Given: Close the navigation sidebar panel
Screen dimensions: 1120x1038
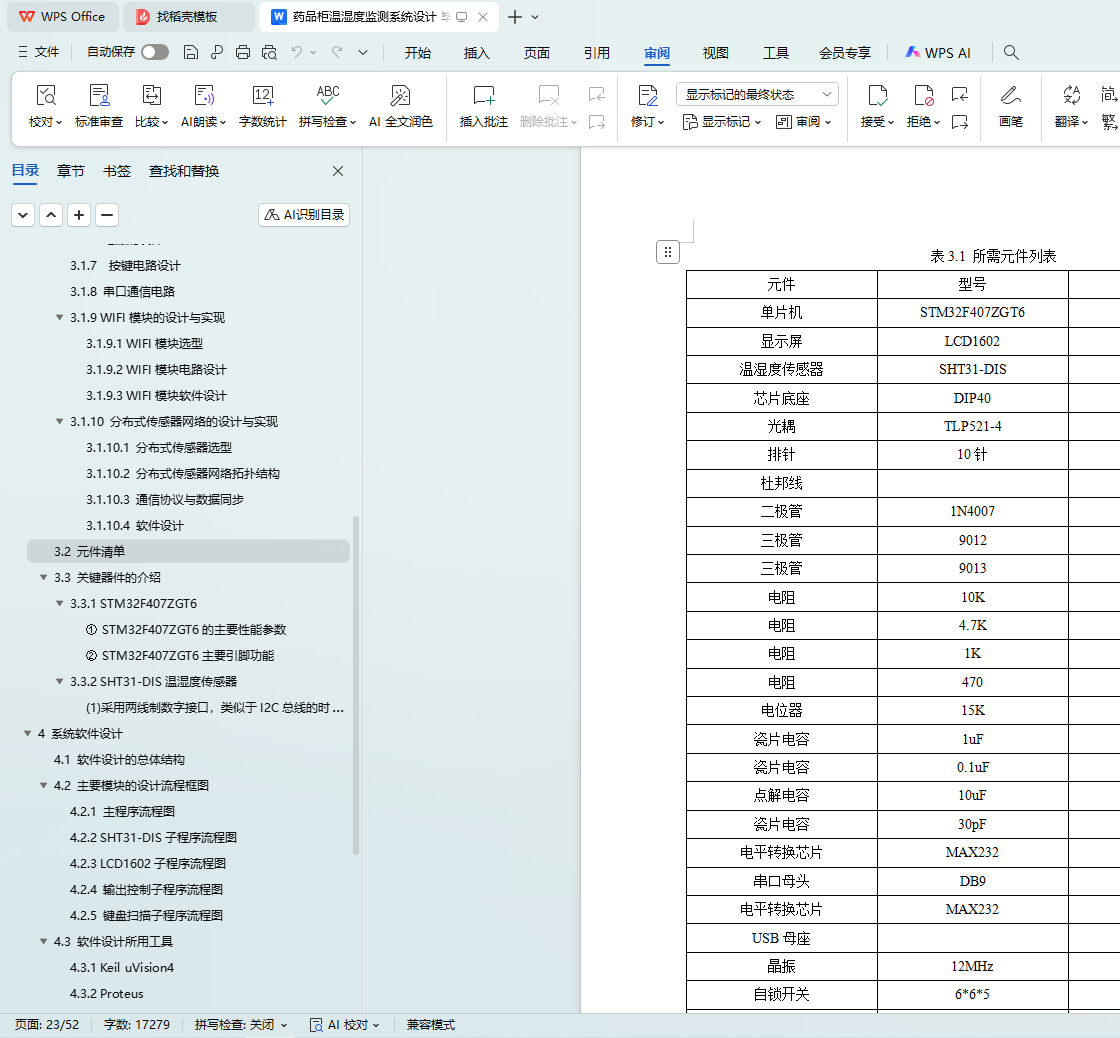Looking at the screenshot, I should tap(338, 171).
